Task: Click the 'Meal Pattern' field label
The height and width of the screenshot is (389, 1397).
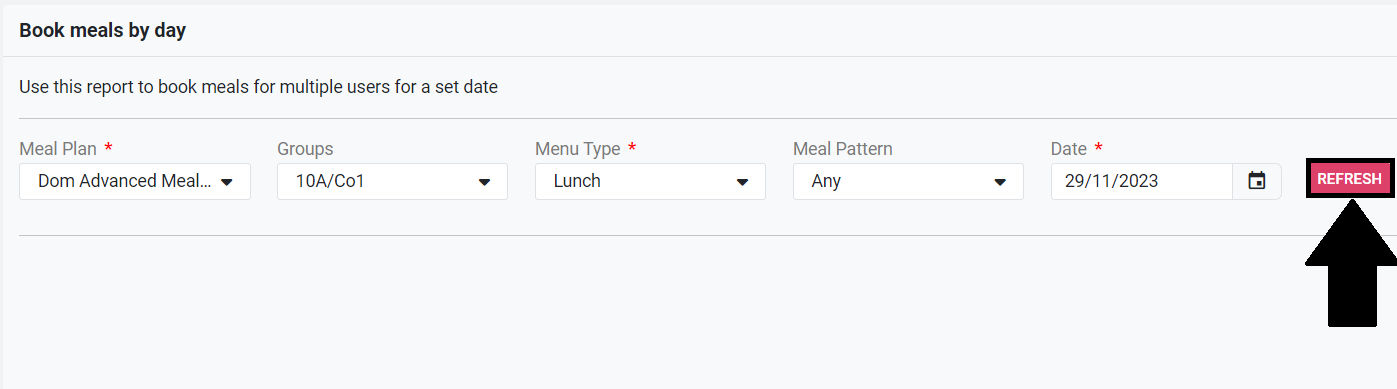Action: coord(843,149)
